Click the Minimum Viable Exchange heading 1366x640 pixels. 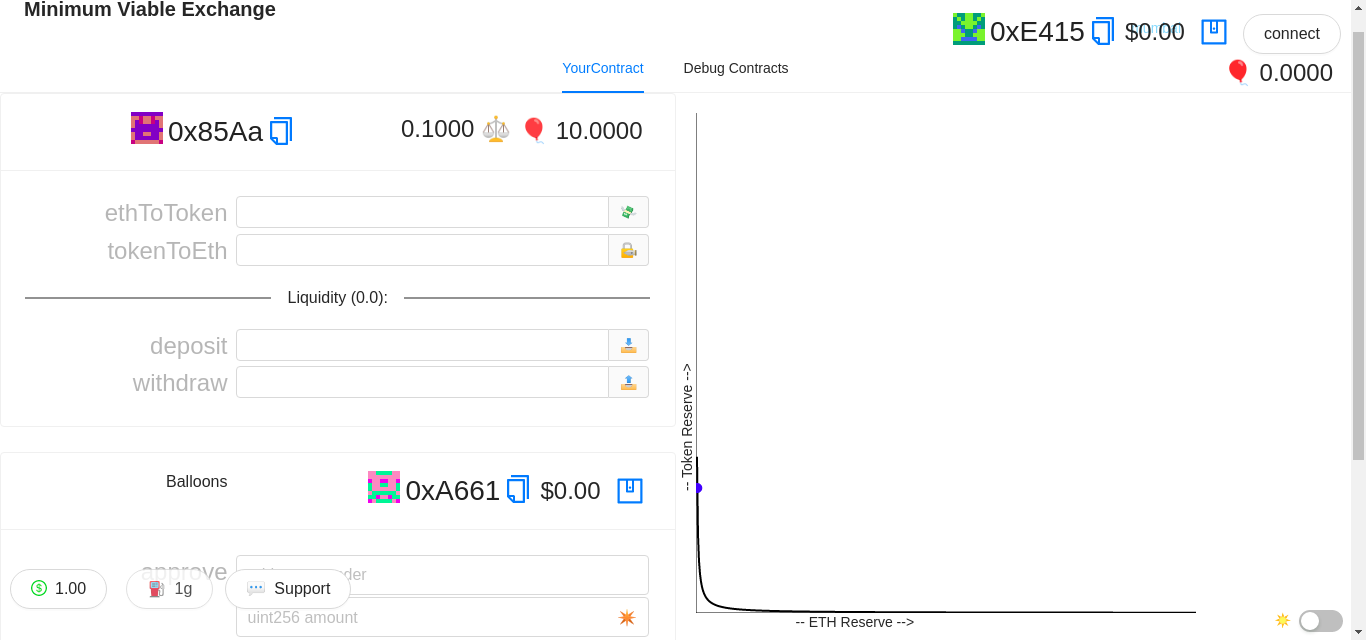[150, 10]
